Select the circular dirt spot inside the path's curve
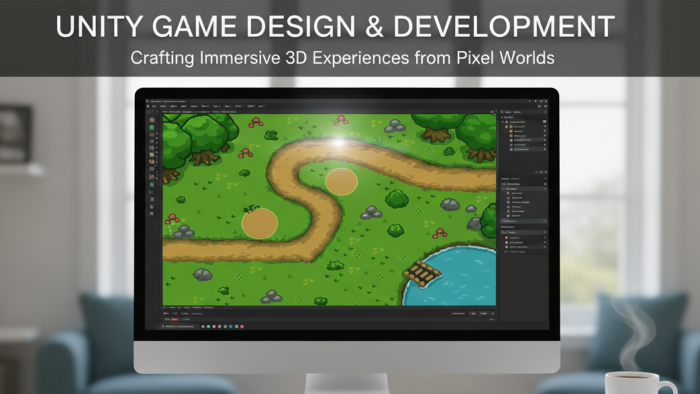Image resolution: width=700 pixels, height=394 pixels. tap(341, 182)
